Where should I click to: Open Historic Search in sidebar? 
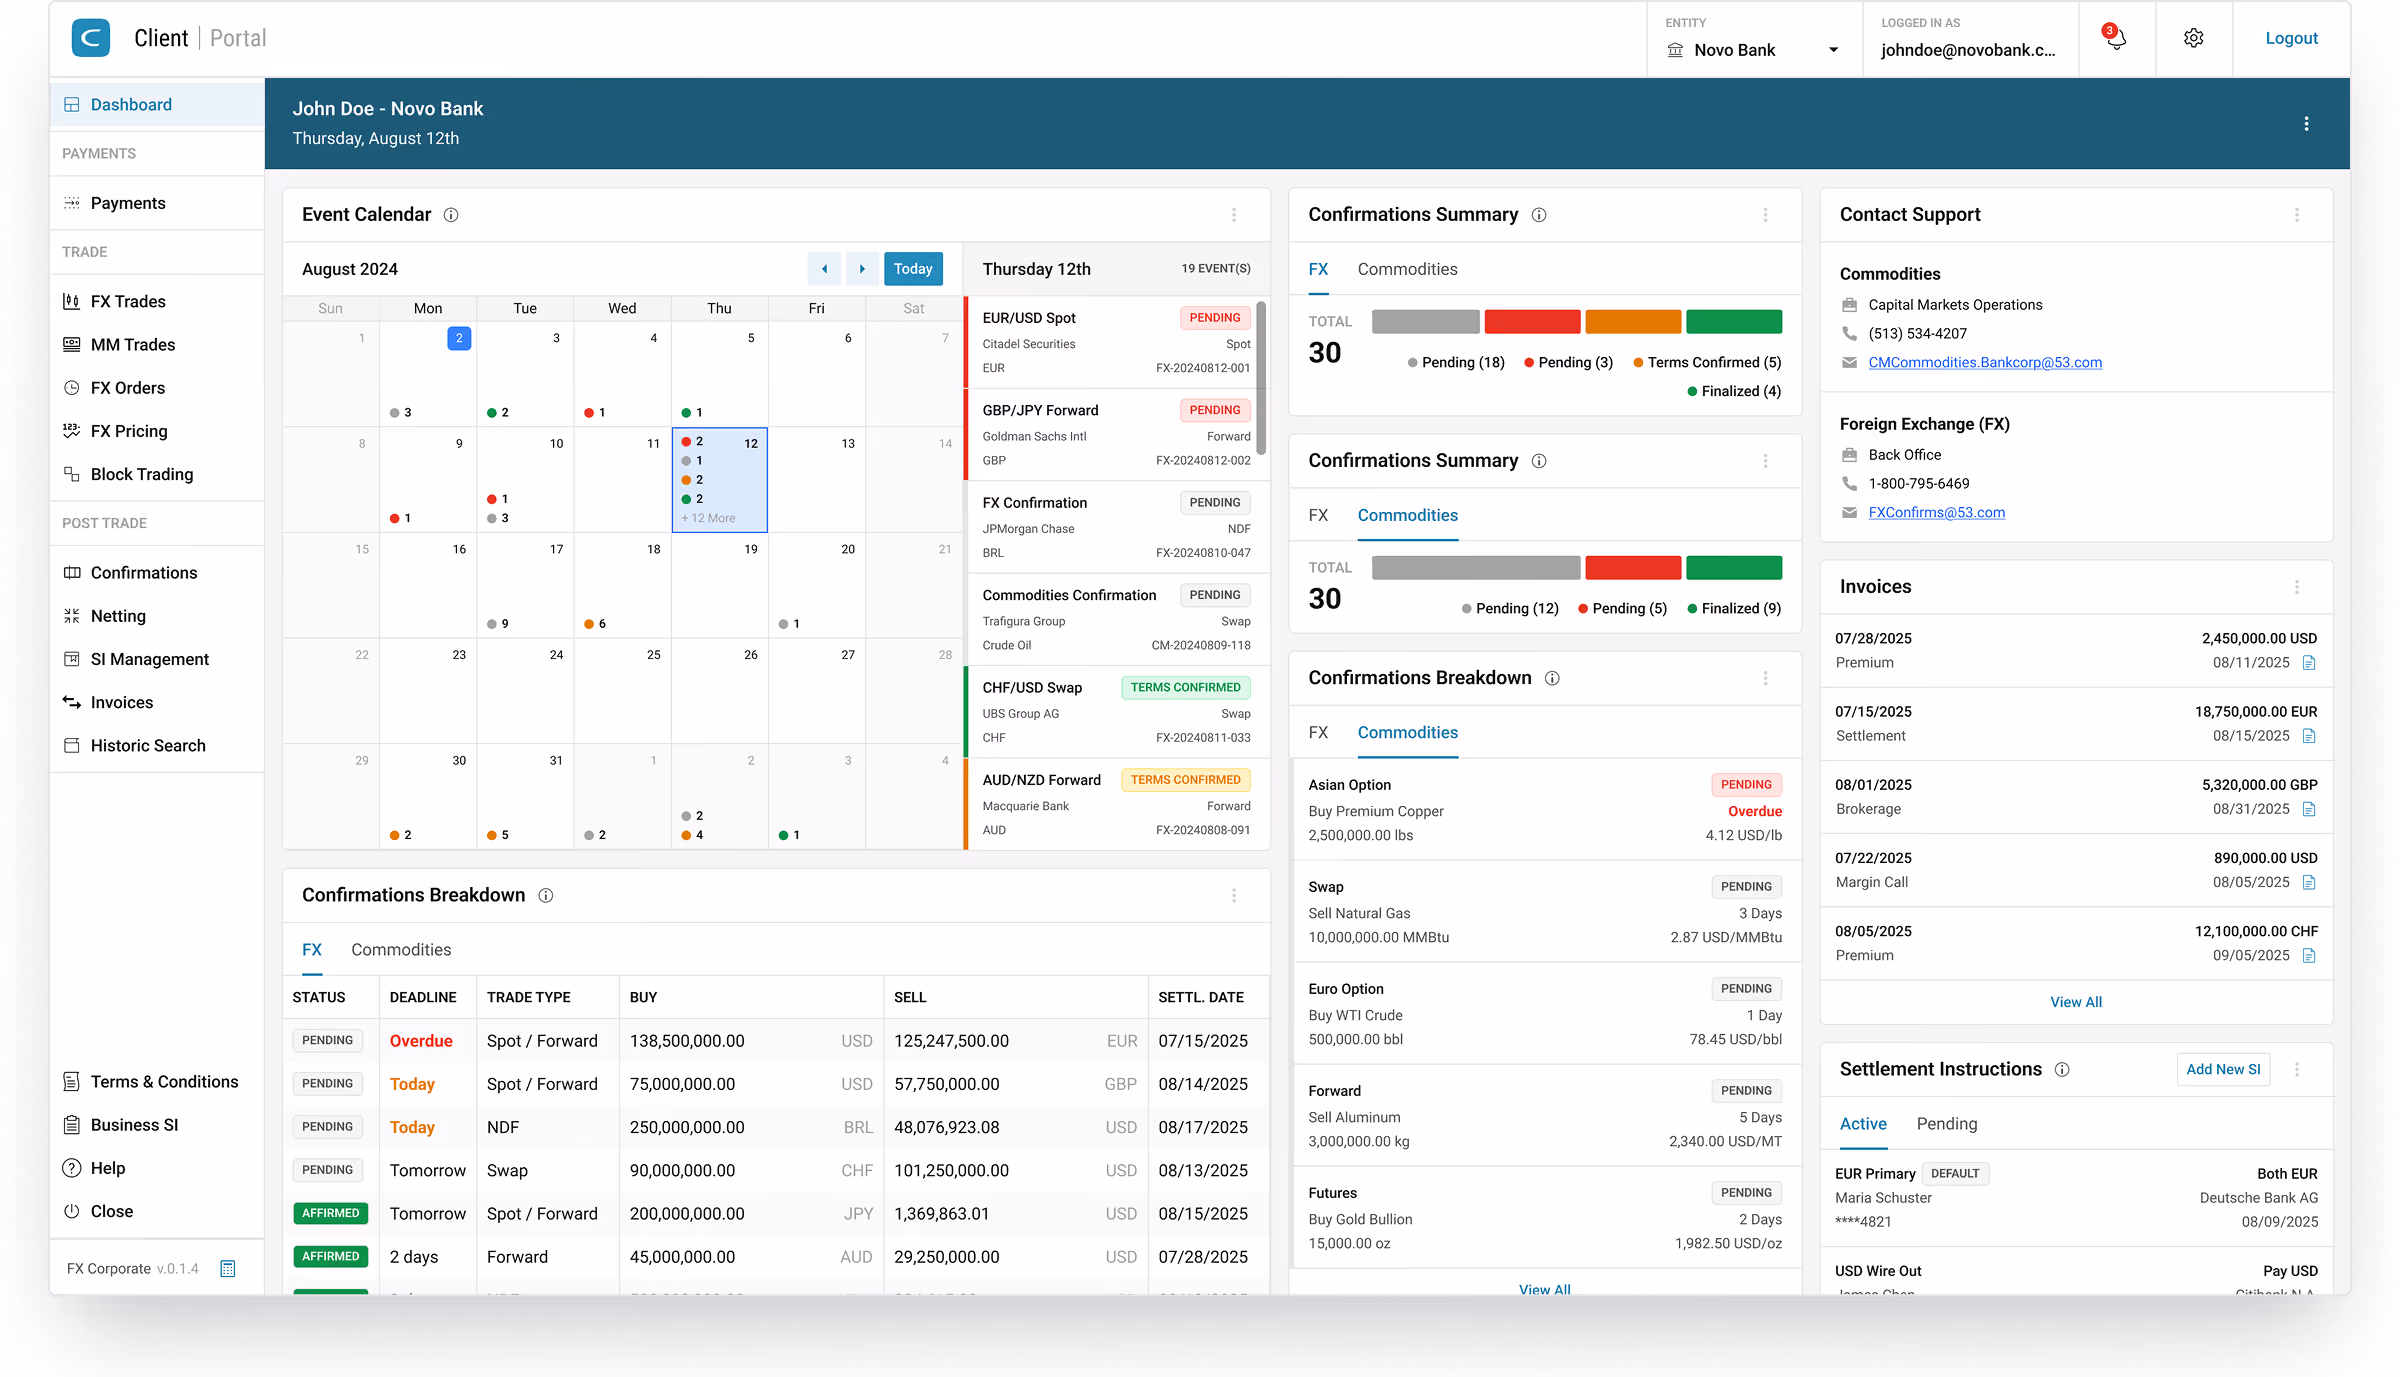click(x=148, y=746)
